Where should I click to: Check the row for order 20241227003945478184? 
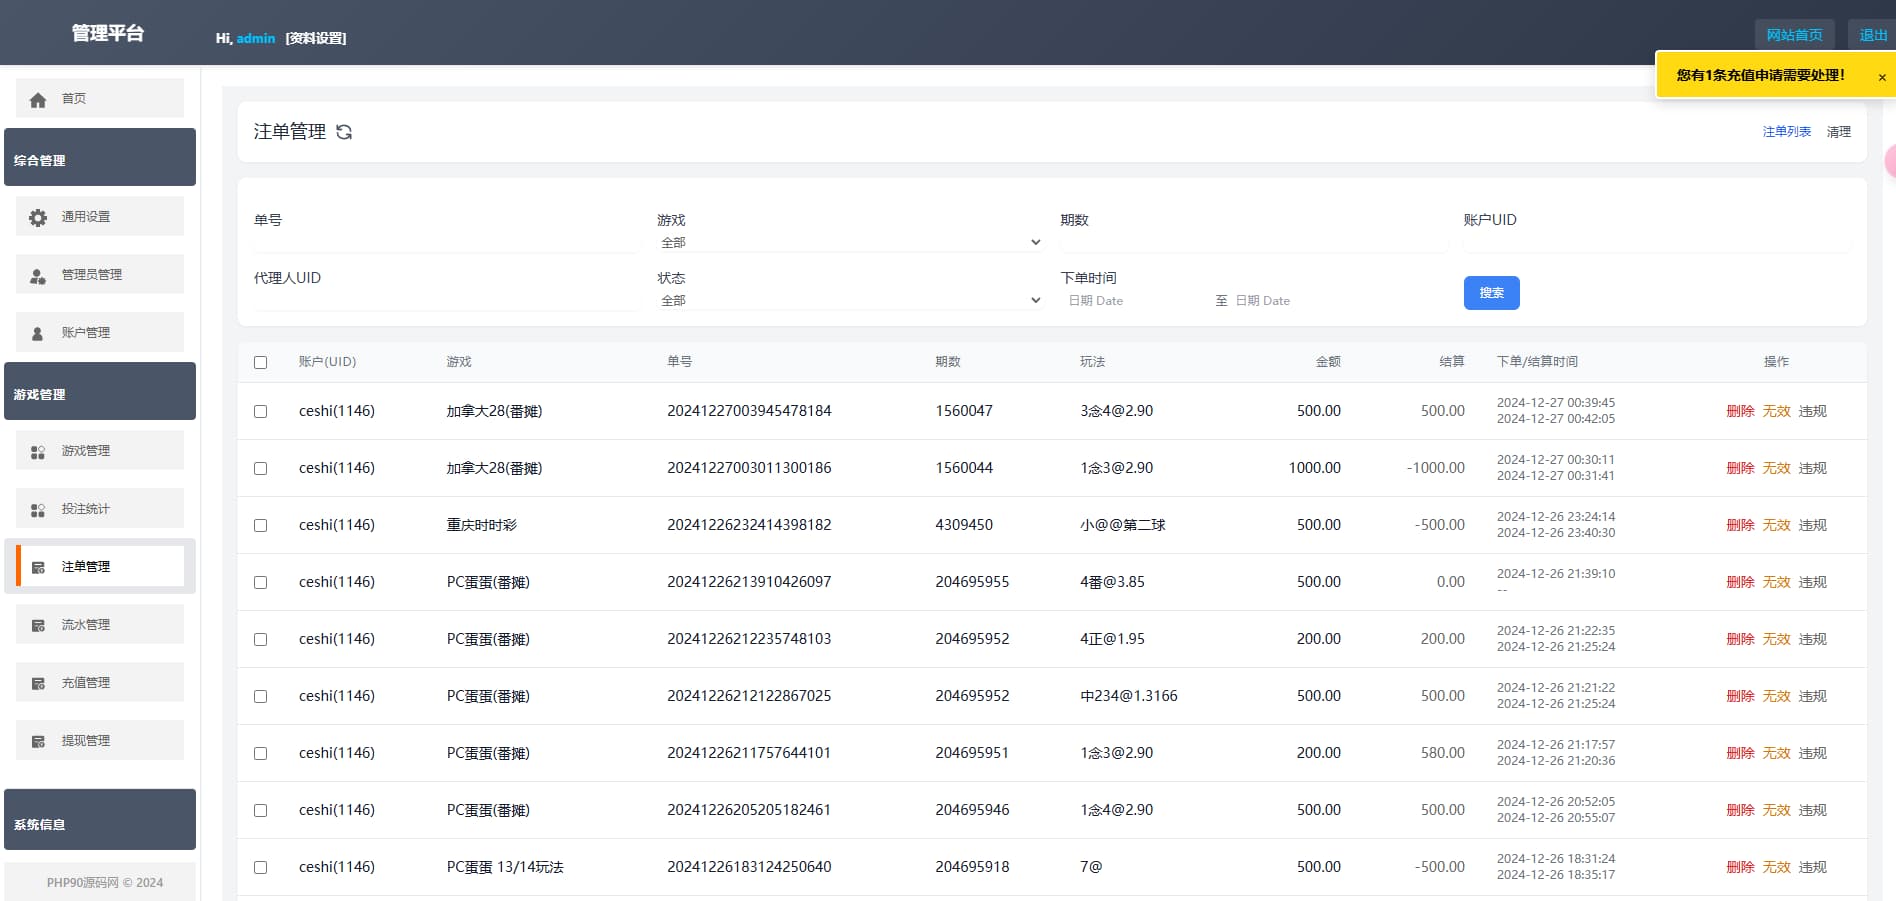[261, 411]
